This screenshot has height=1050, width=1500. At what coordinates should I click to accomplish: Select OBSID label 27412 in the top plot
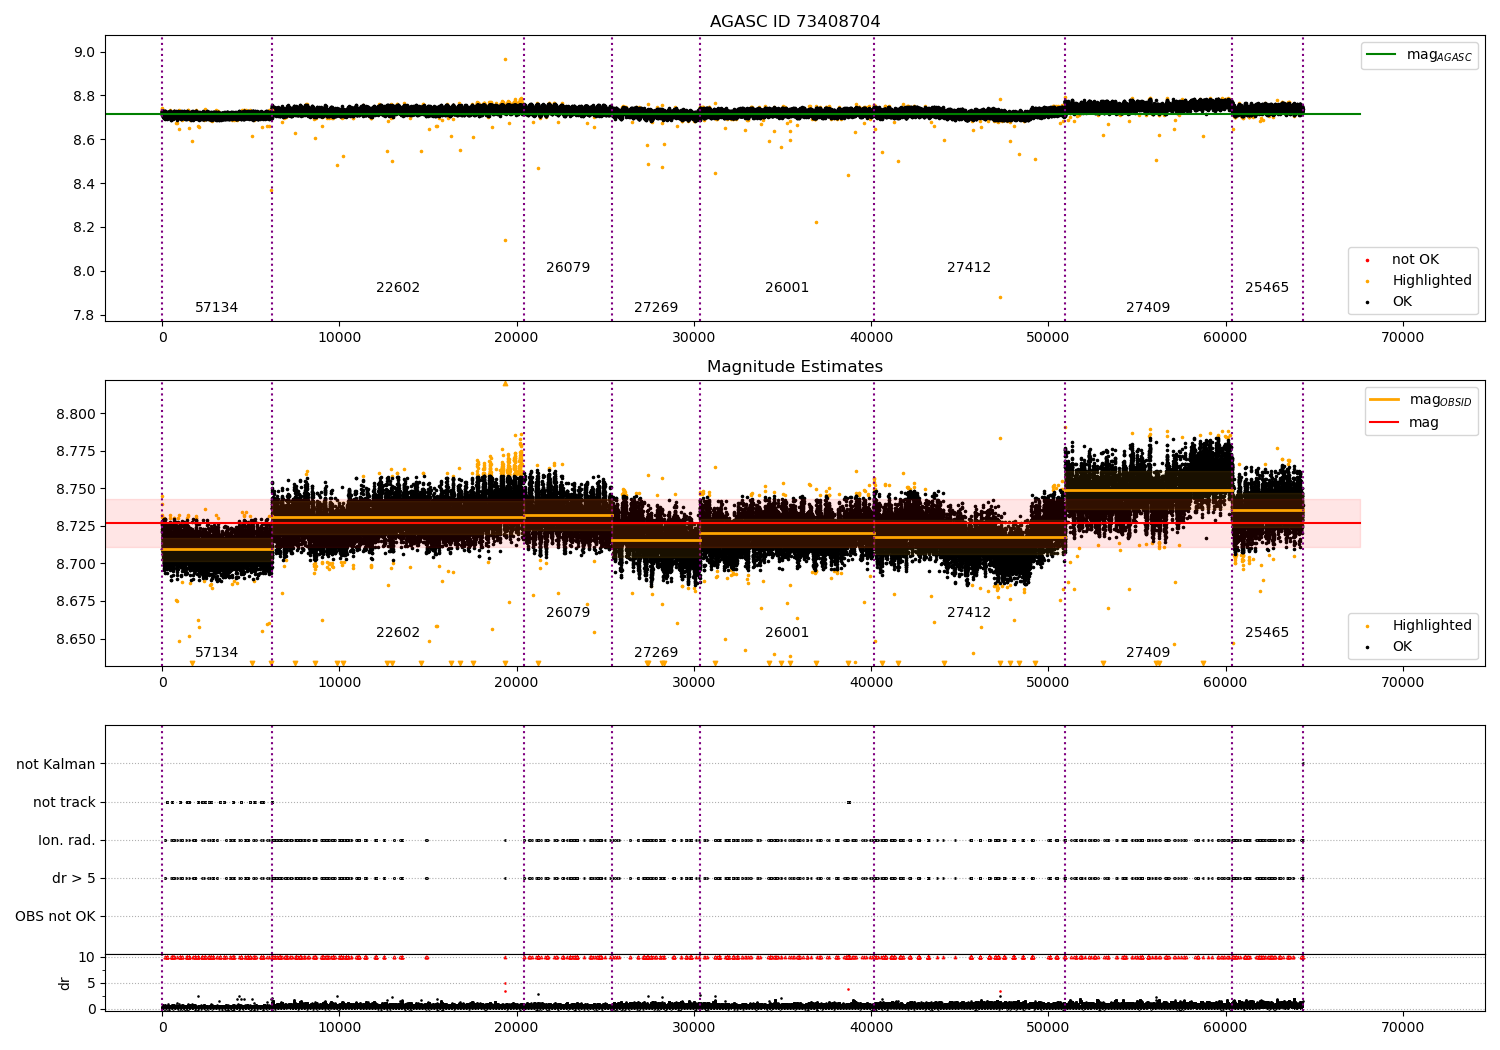coord(969,268)
